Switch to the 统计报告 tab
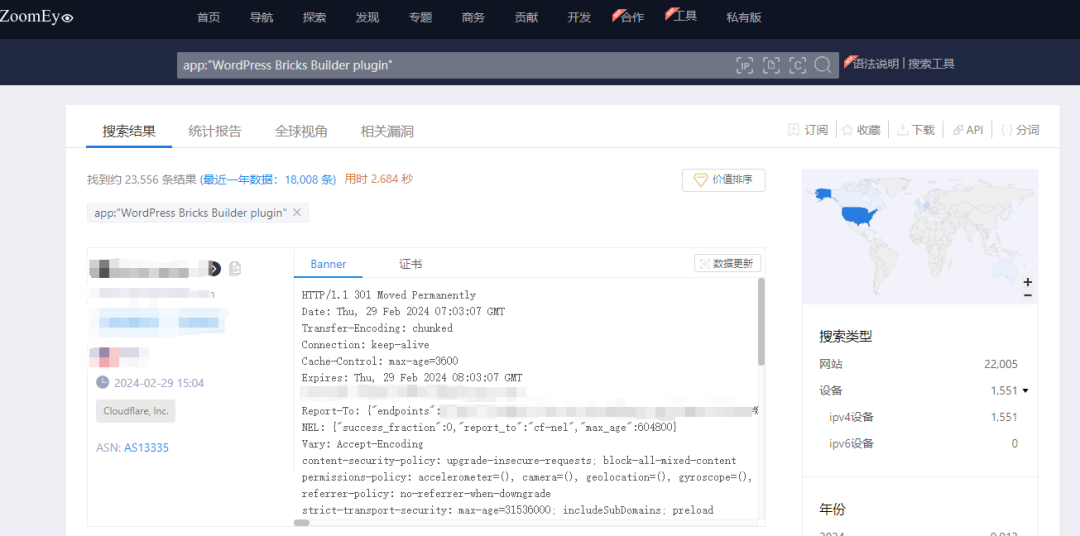The image size is (1080, 536). [215, 131]
